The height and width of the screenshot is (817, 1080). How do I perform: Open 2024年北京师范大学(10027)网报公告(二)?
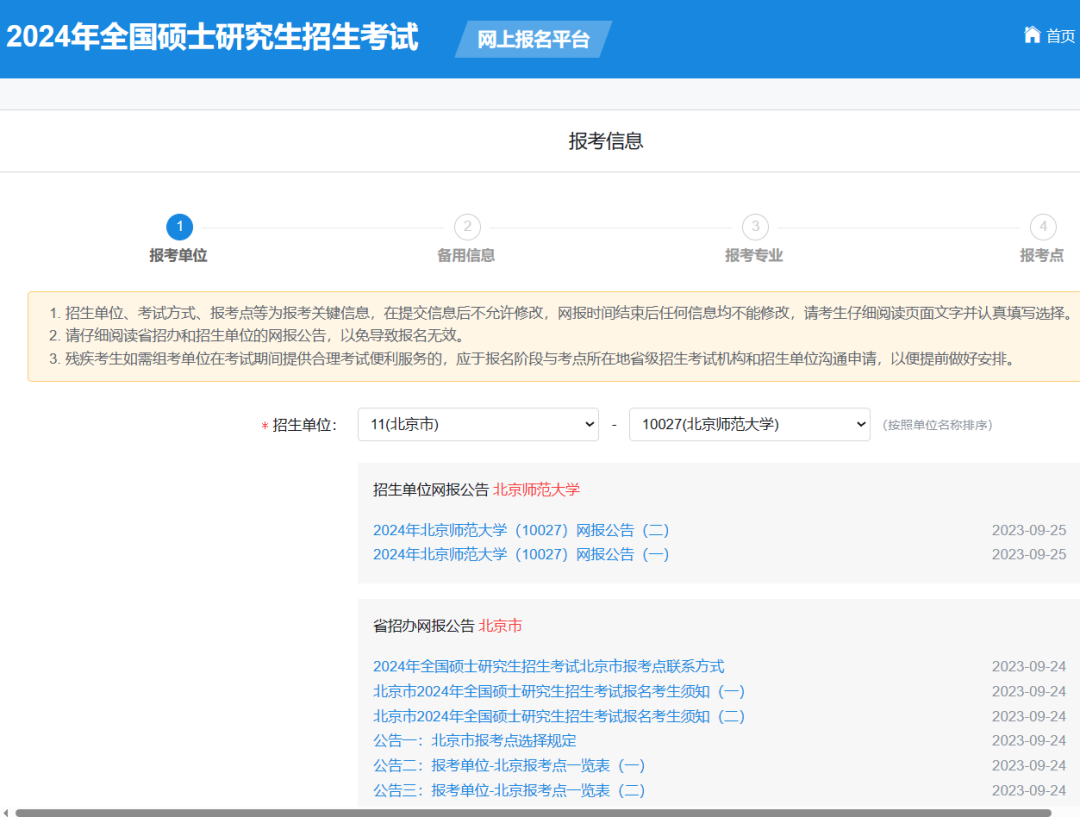[x=521, y=530]
